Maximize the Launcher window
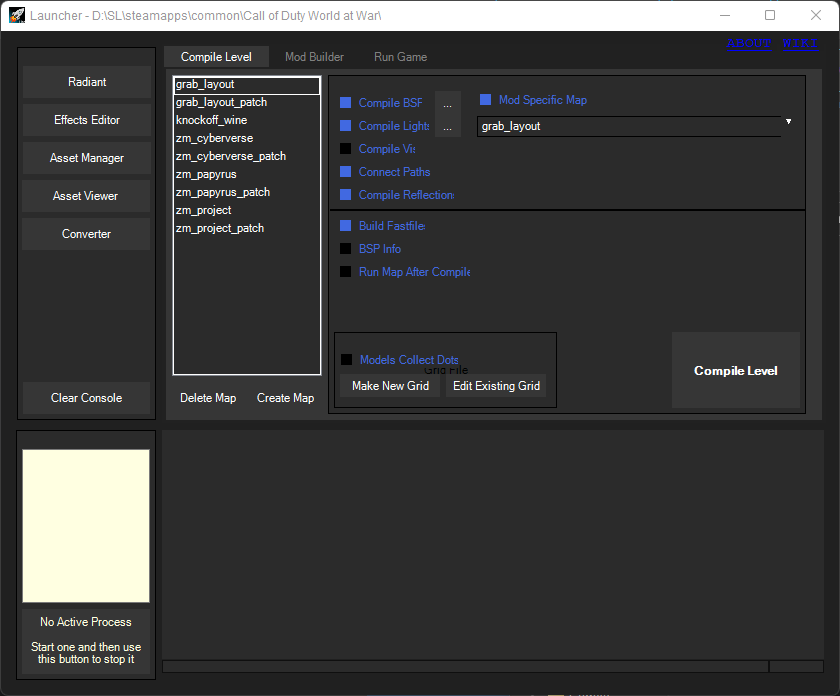 770,16
